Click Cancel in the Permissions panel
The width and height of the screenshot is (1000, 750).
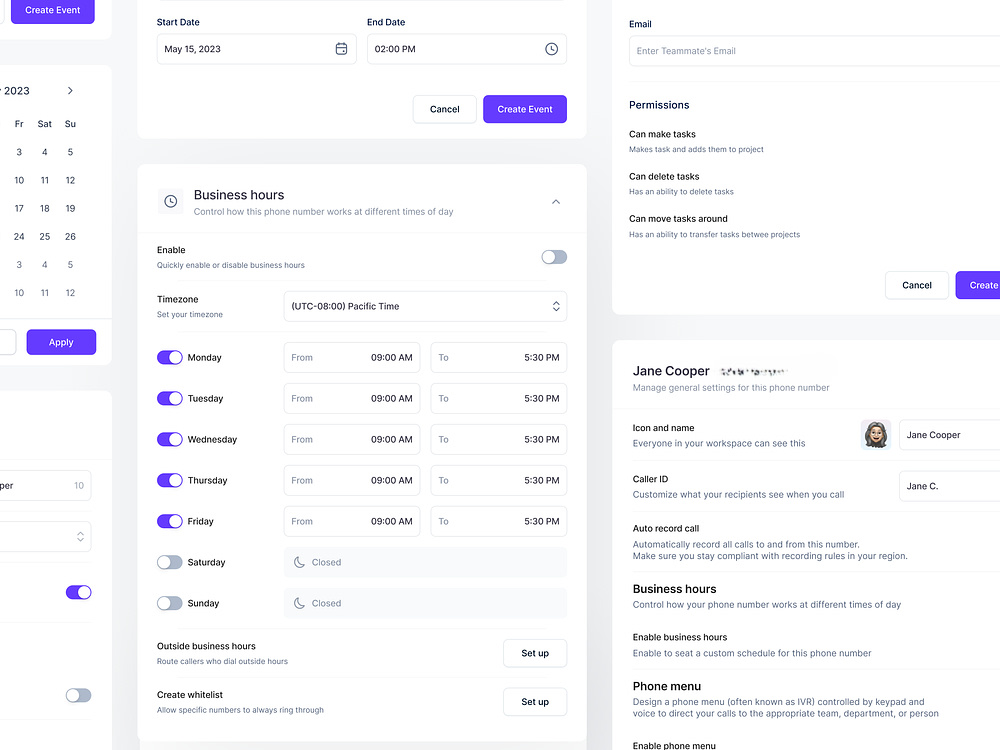pyautogui.click(x=917, y=285)
